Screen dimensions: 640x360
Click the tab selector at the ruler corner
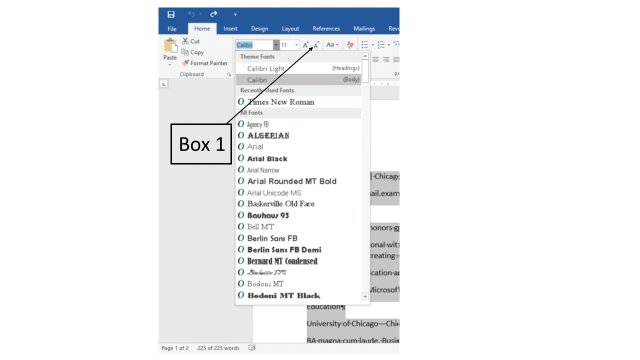pos(164,84)
